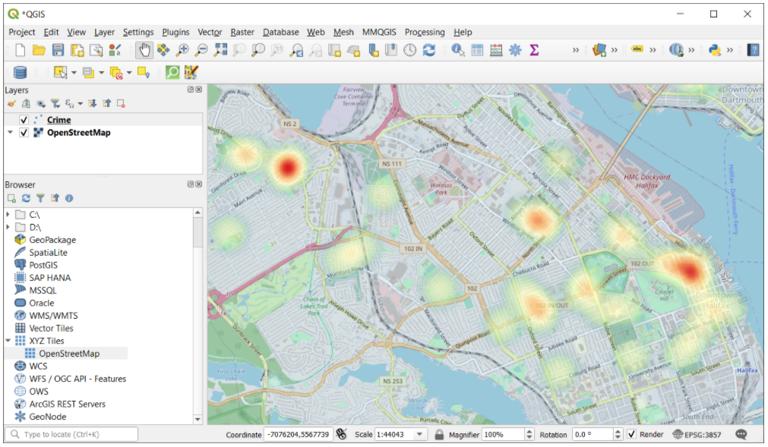Image resolution: width=768 pixels, height=447 pixels.
Task: Click the green magnifier plugin icon
Action: (x=172, y=72)
